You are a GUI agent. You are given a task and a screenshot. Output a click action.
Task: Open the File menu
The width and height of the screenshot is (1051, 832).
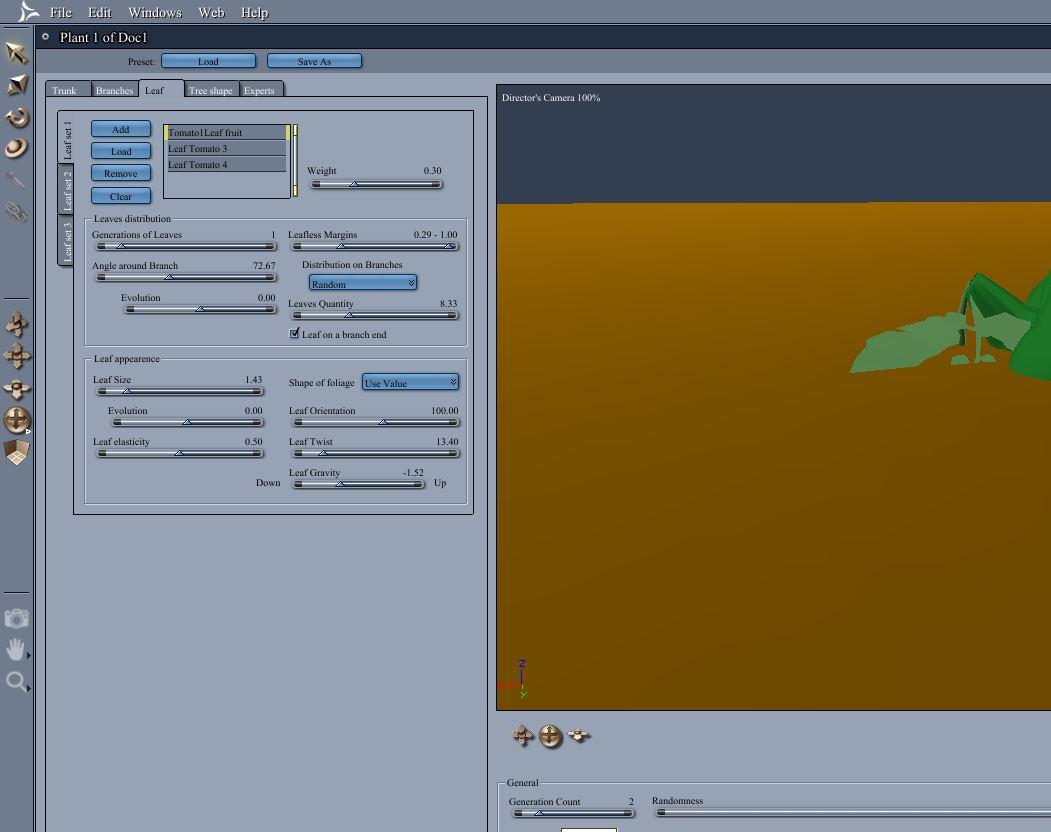pos(61,12)
